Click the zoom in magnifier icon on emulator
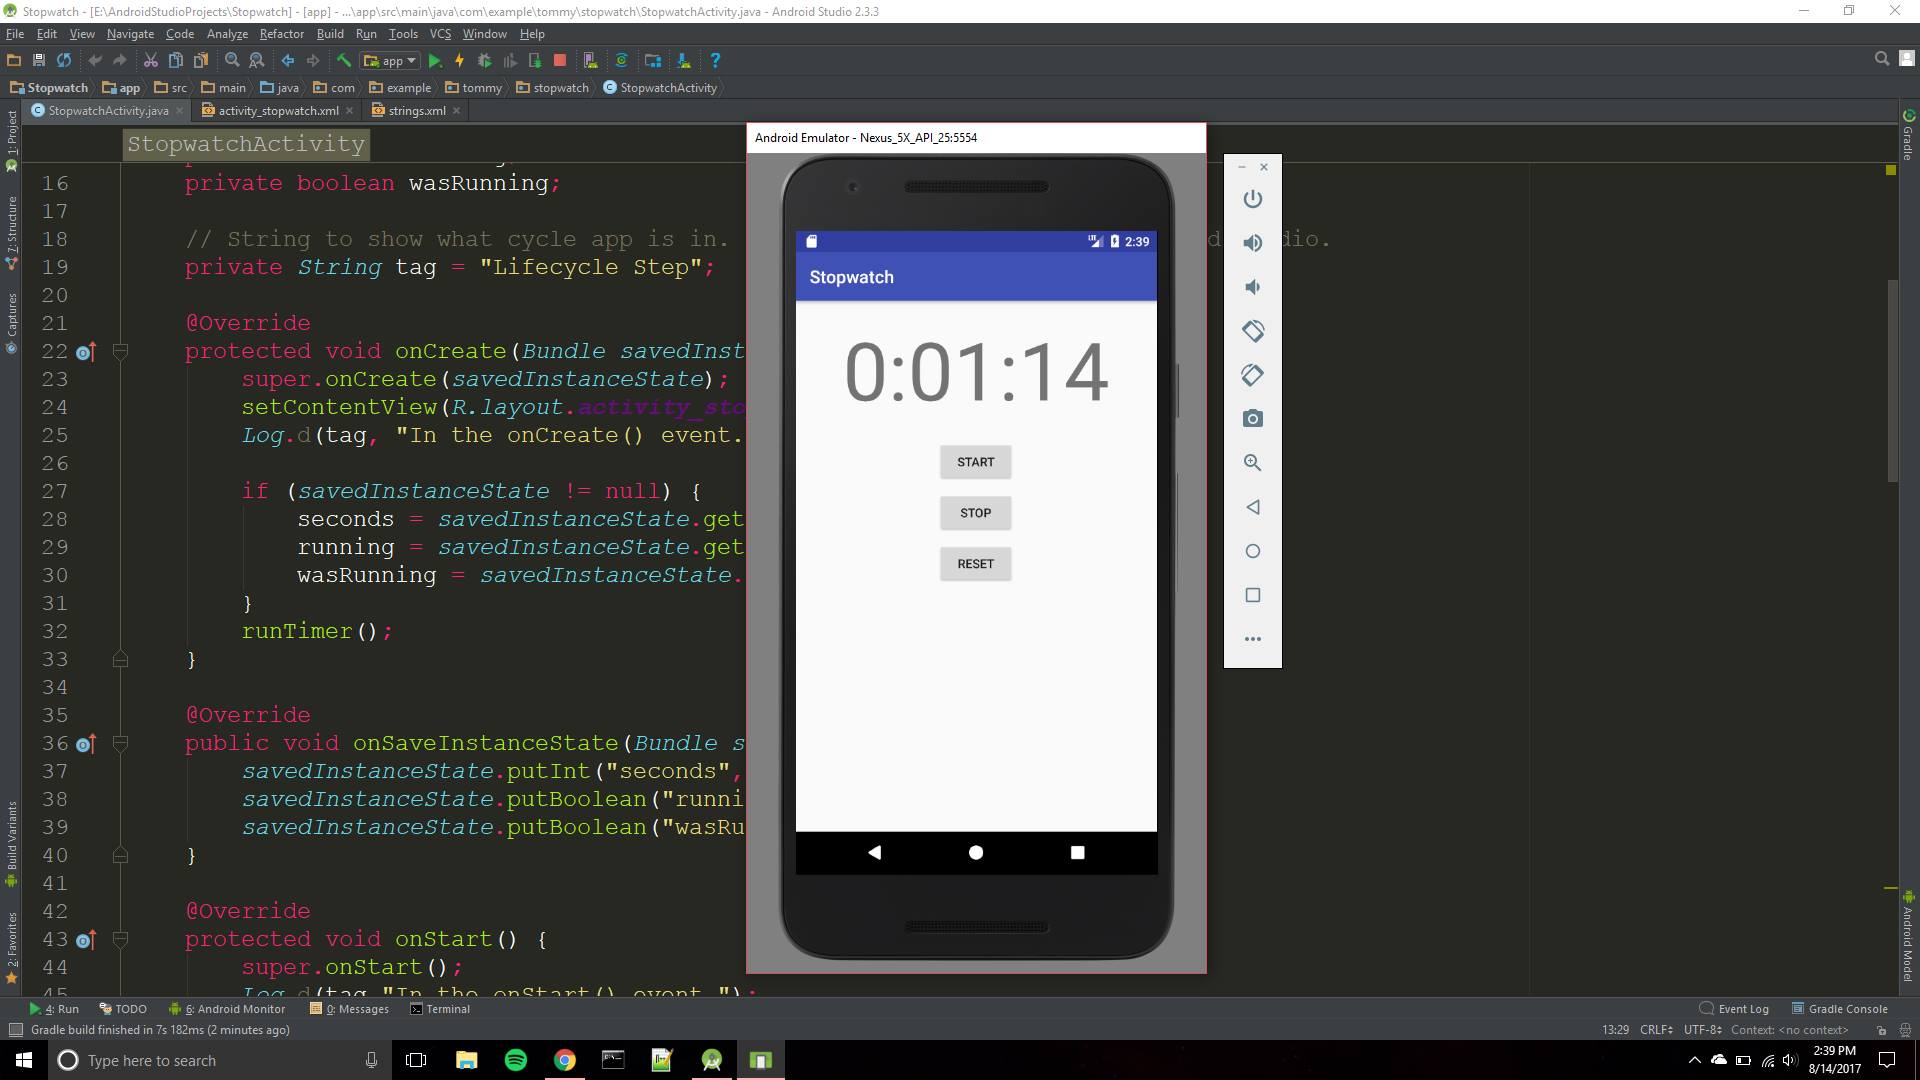Viewport: 1920px width, 1080px height. 1251,462
